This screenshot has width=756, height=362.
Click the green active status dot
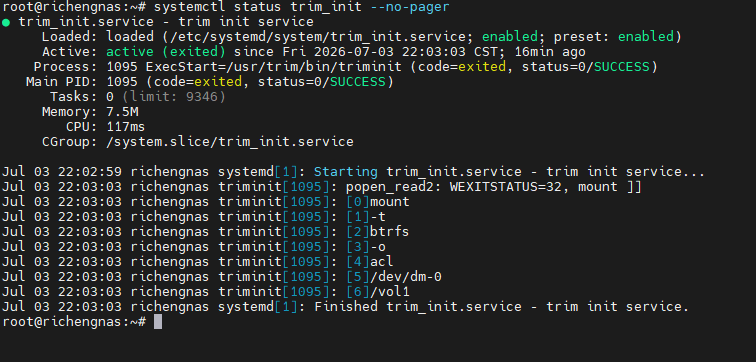pyautogui.click(x=5, y=22)
